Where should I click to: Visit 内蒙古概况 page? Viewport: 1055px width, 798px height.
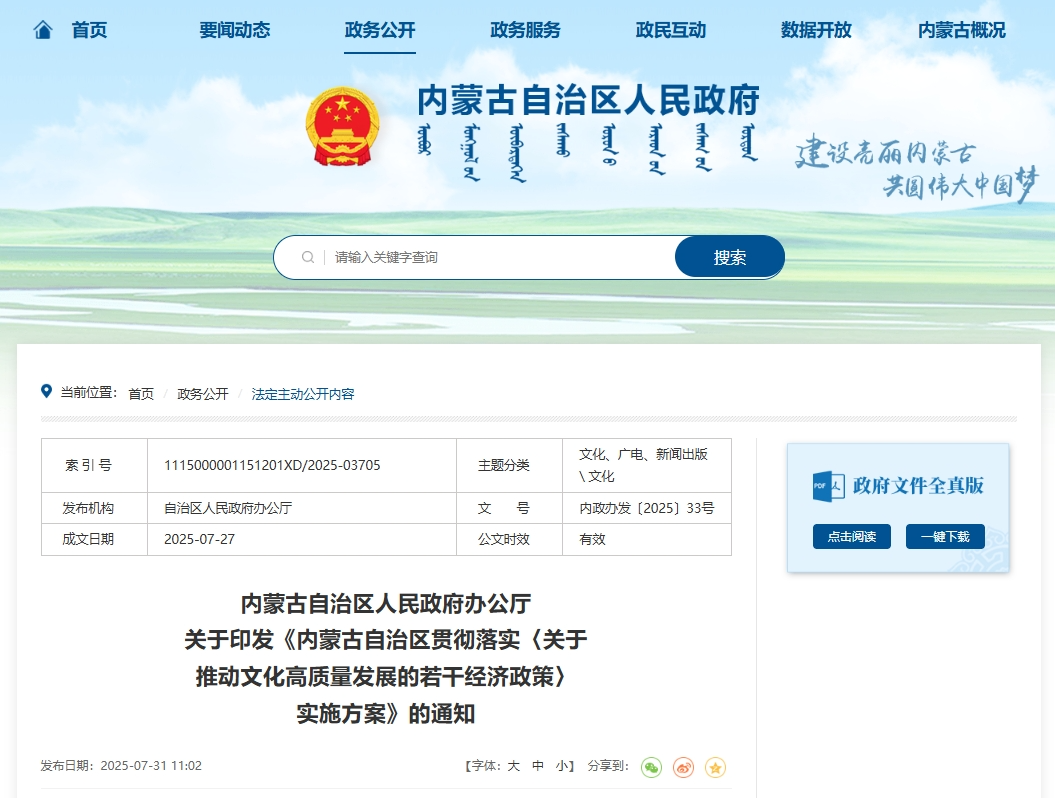[962, 30]
